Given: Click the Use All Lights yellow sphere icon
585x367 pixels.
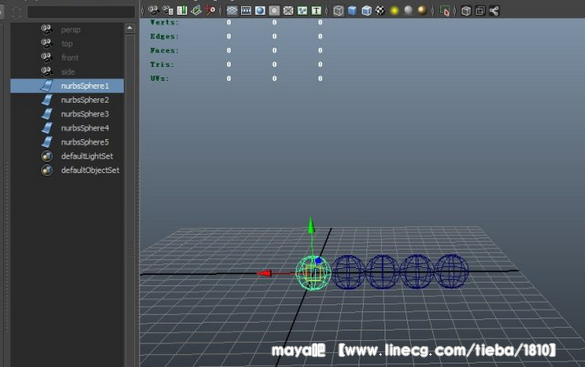Looking at the screenshot, I should pos(394,11).
